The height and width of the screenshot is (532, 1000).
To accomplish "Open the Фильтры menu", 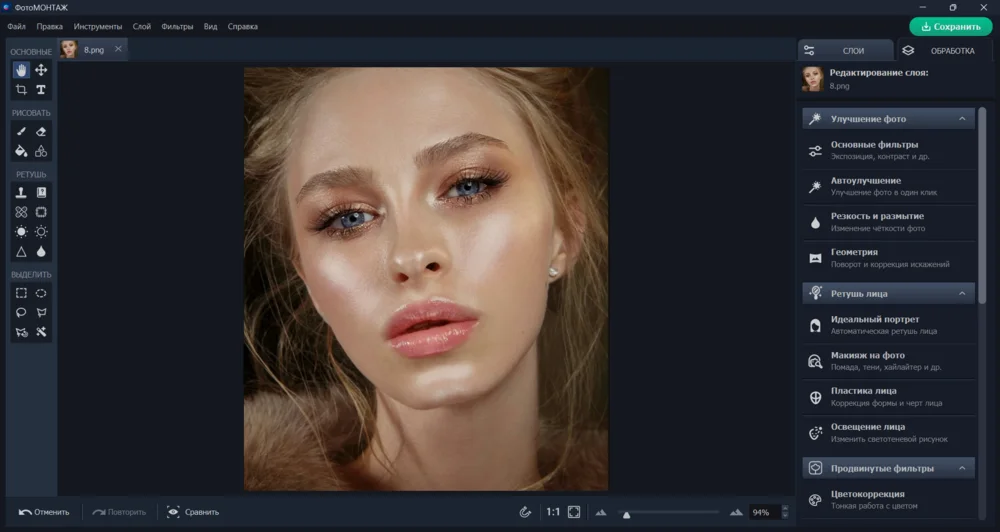I will 177,26.
